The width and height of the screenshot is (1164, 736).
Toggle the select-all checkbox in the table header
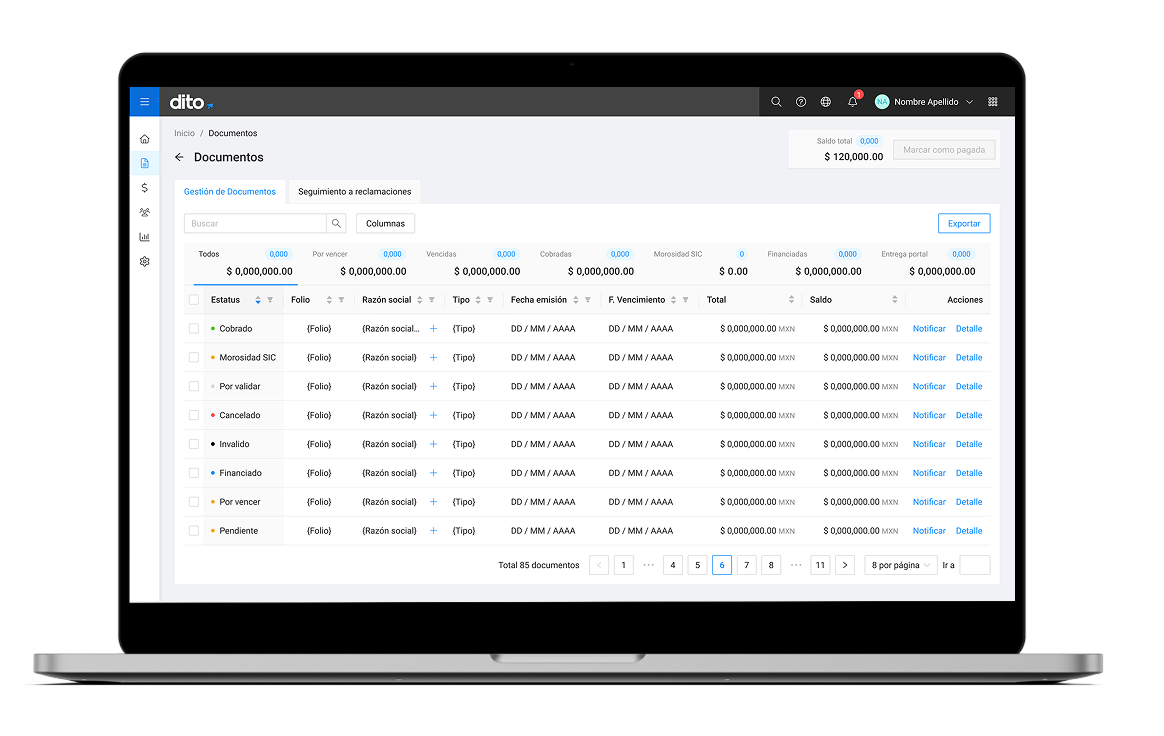pos(194,300)
